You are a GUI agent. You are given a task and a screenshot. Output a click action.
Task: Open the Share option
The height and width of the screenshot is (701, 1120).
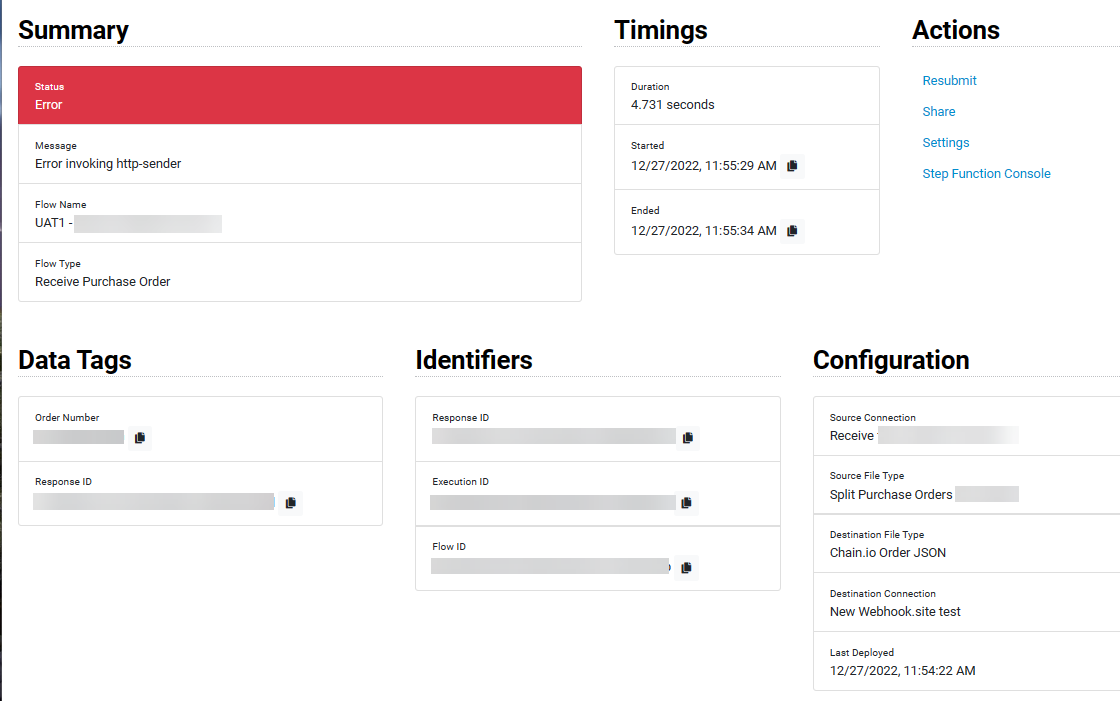[x=938, y=111]
